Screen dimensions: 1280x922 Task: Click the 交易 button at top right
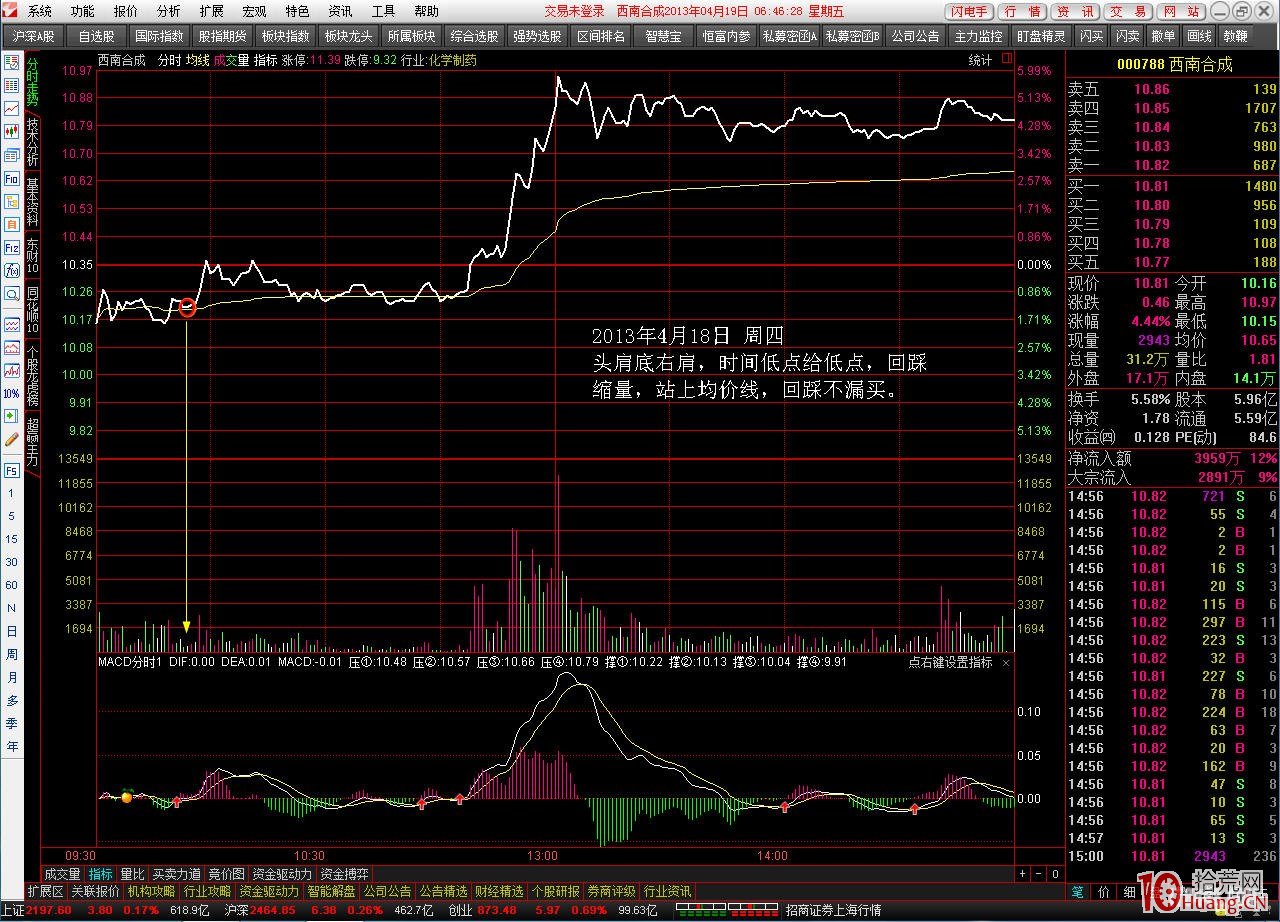coord(1129,12)
